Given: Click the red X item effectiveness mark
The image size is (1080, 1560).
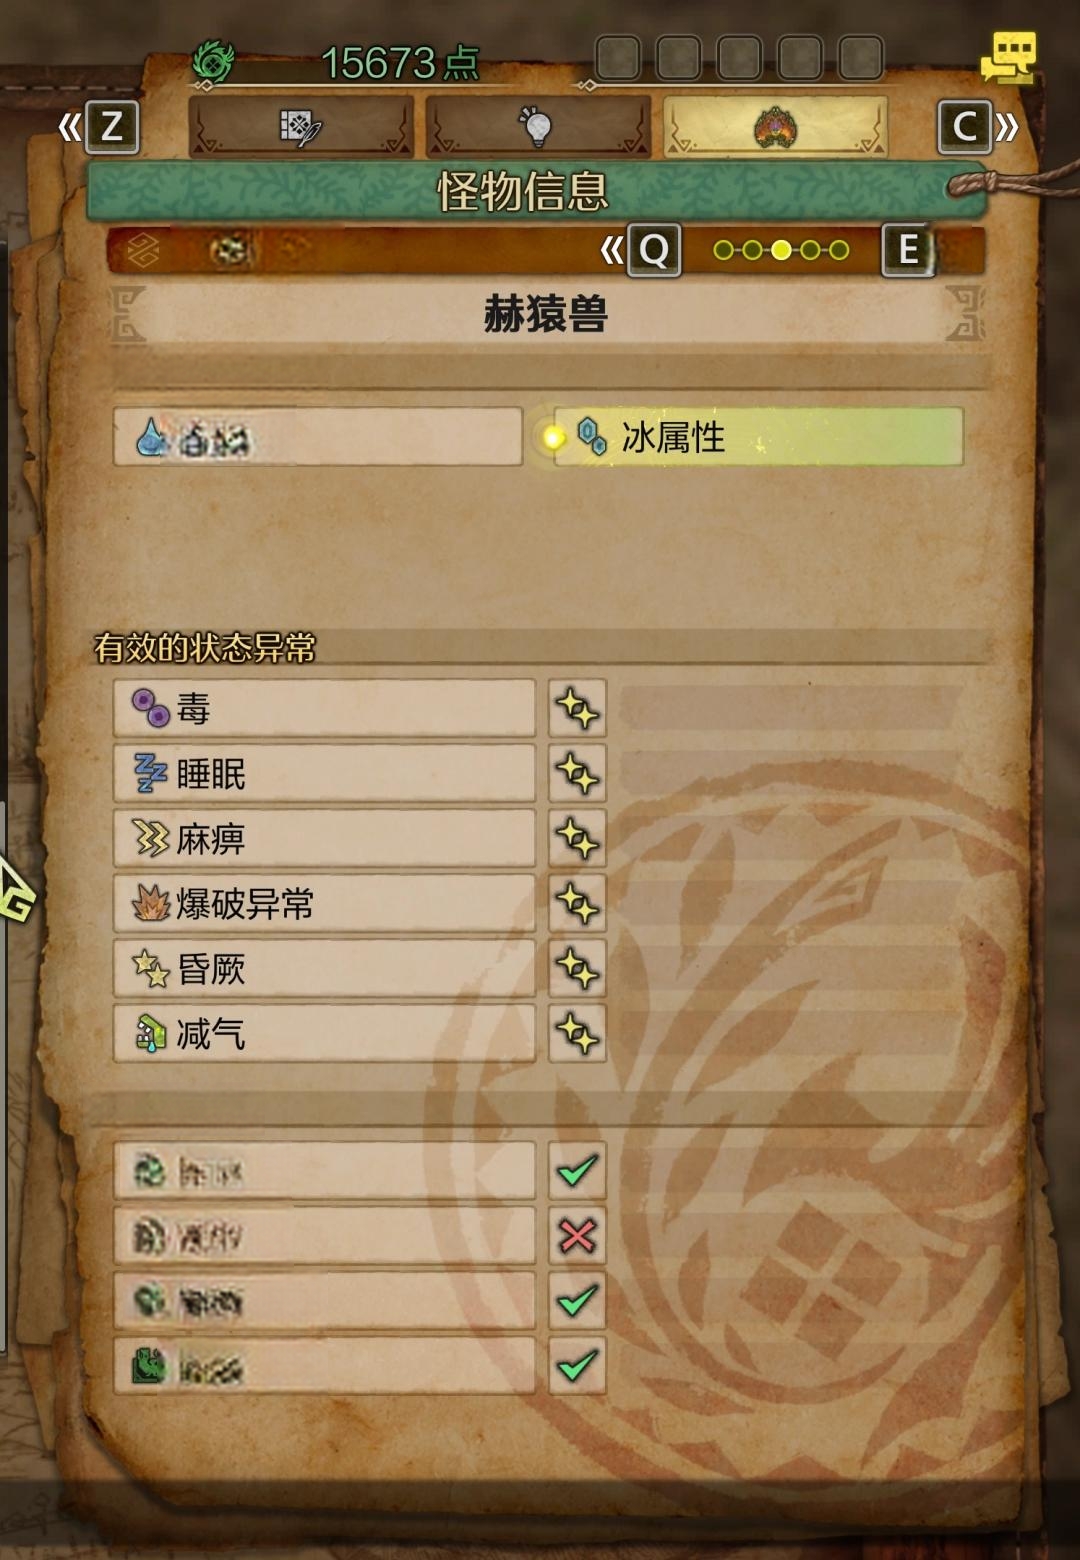Looking at the screenshot, I should 577,1236.
